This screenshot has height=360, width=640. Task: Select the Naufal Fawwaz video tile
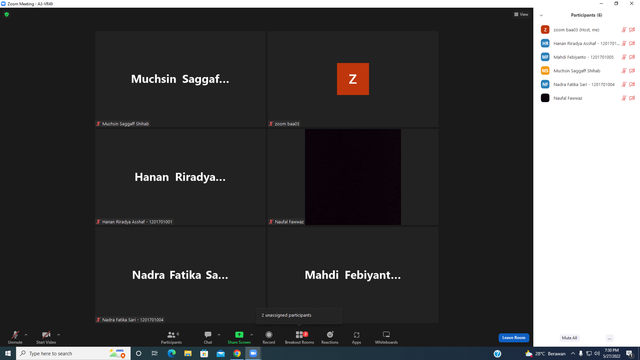(x=353, y=177)
